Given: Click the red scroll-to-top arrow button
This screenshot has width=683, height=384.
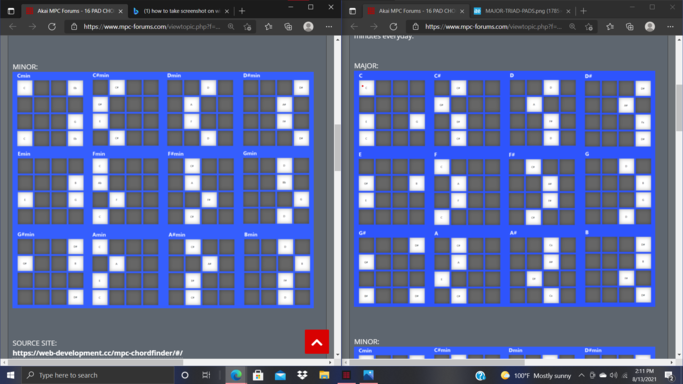Looking at the screenshot, I should pyautogui.click(x=317, y=342).
